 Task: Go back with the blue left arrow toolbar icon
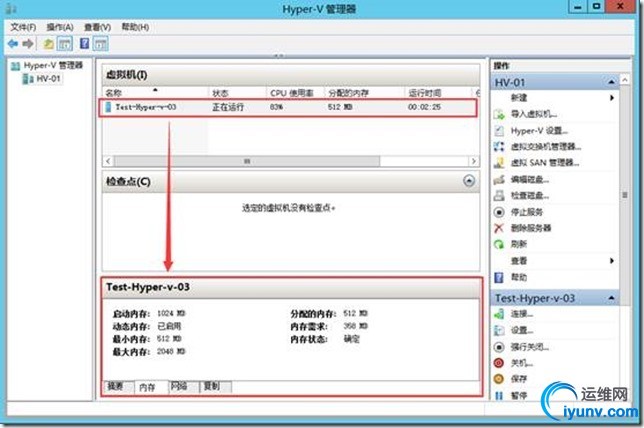tap(13, 44)
